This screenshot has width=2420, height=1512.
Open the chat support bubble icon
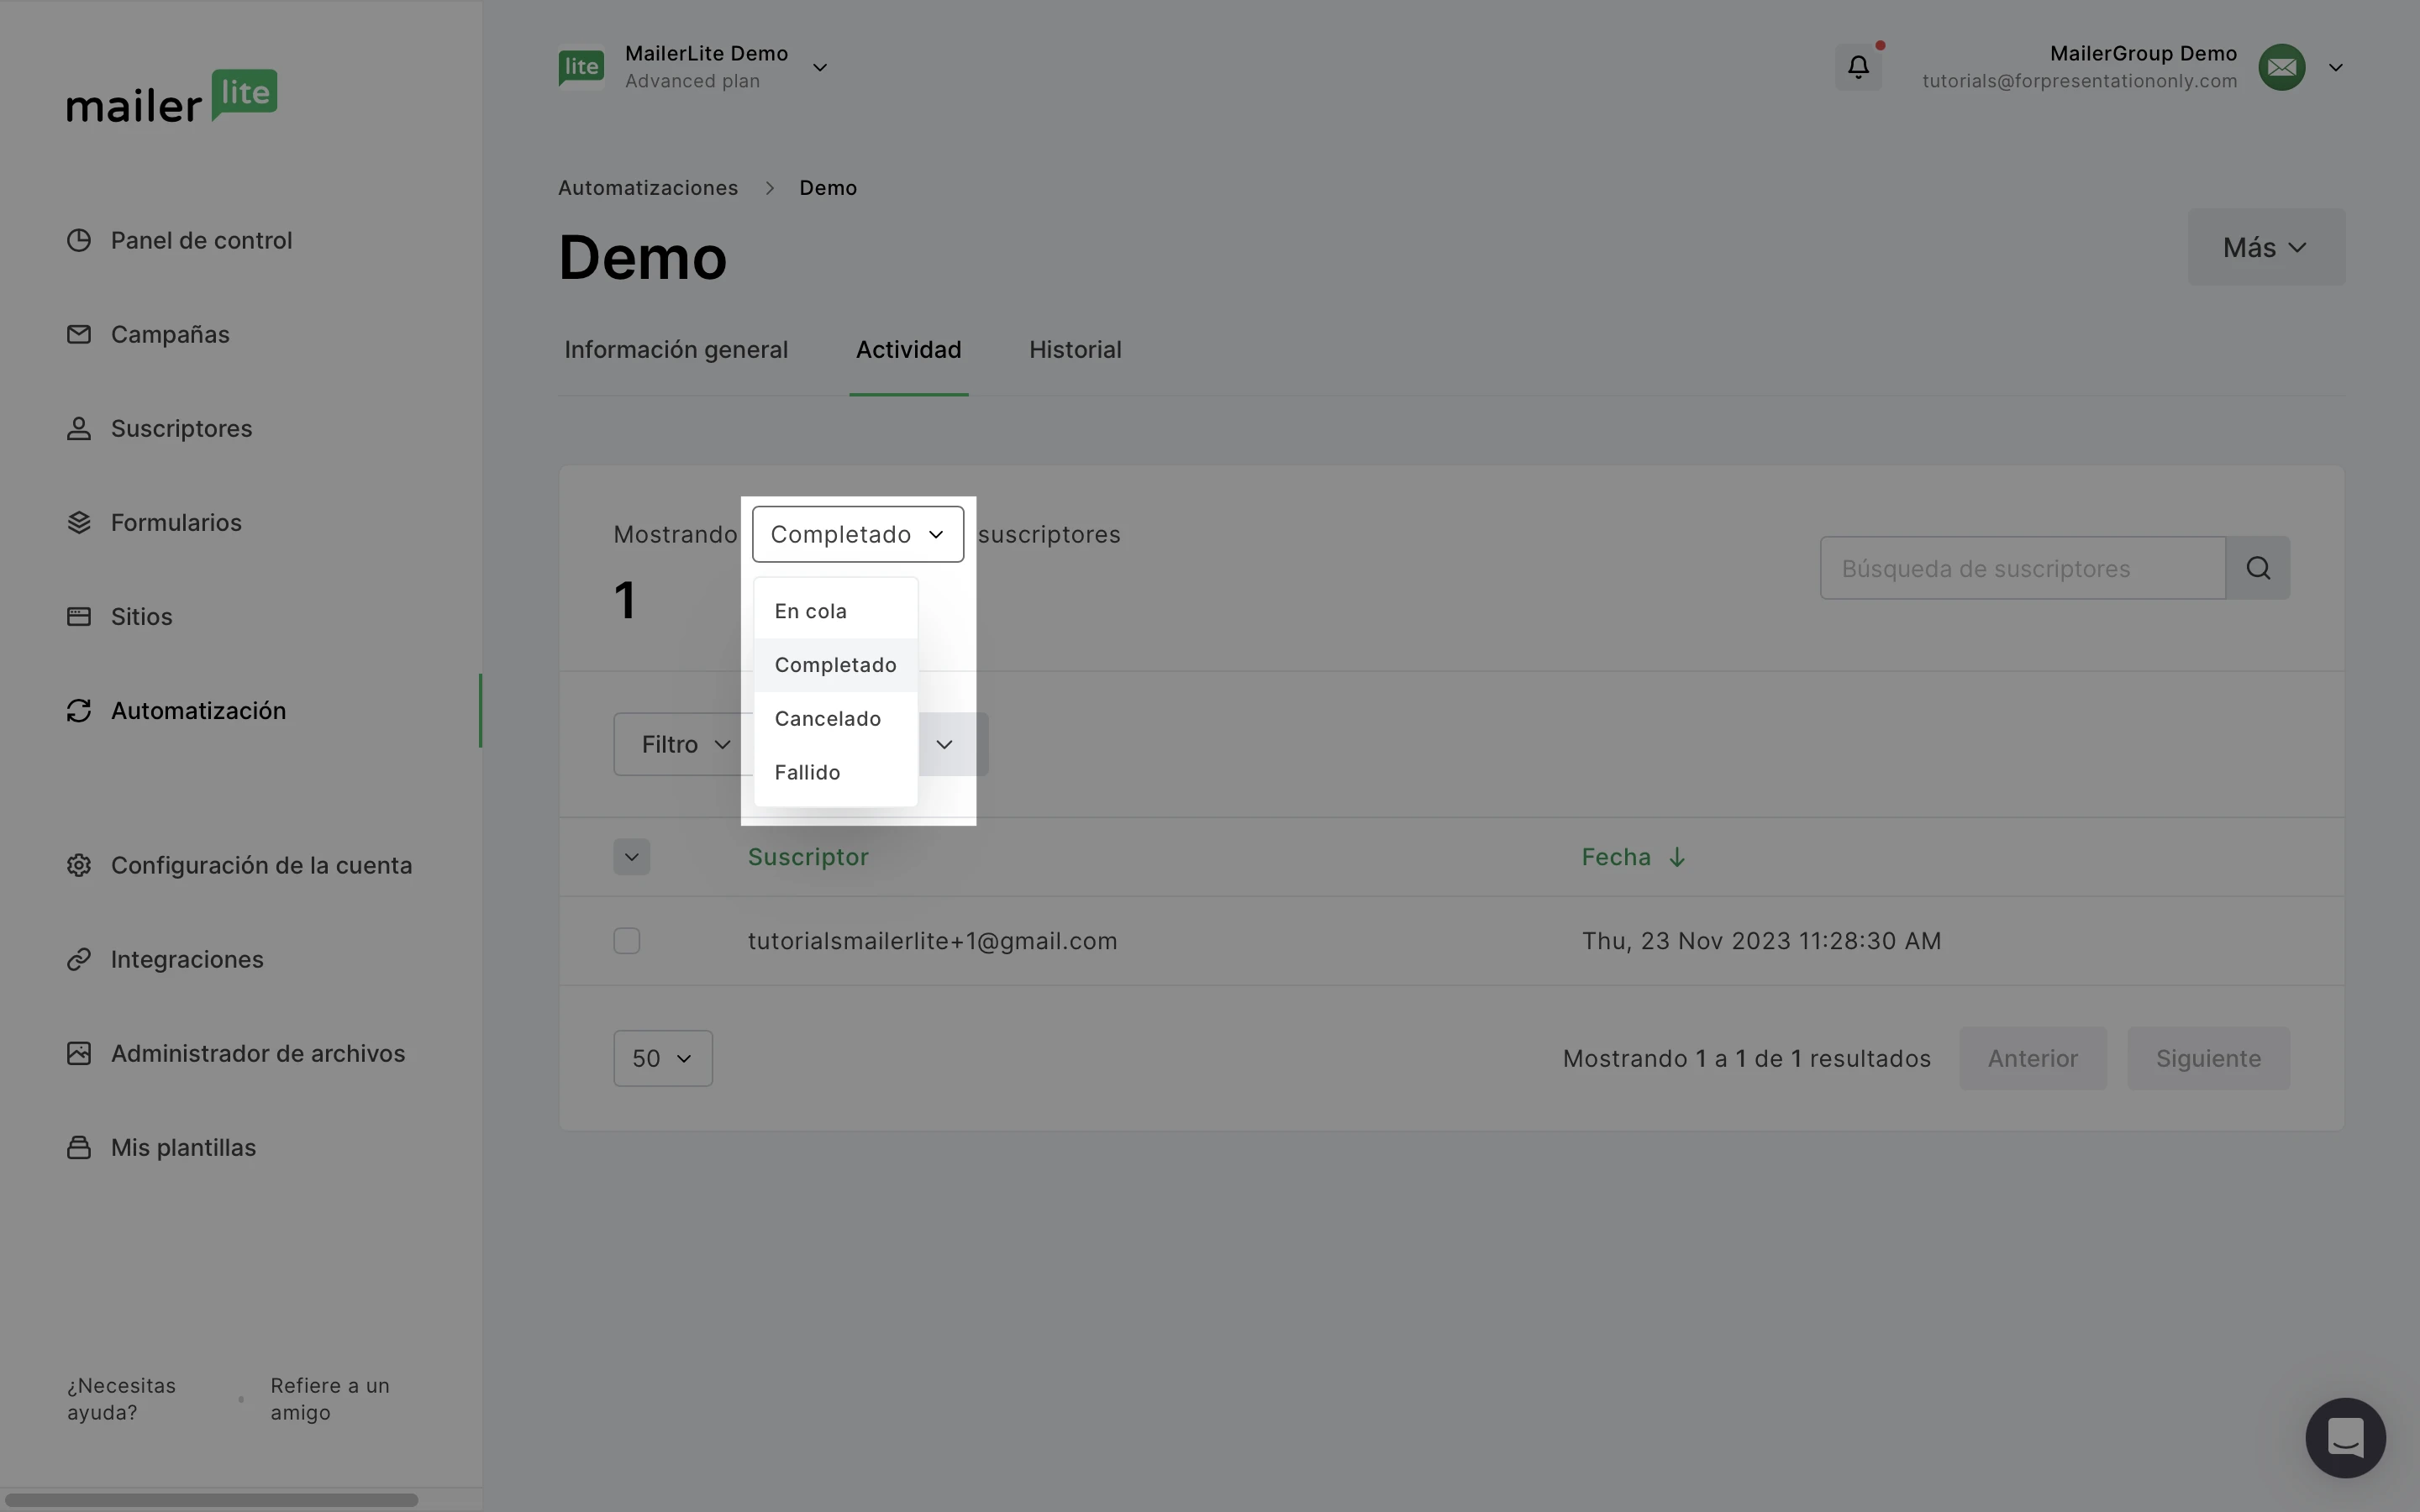pos(2345,1438)
